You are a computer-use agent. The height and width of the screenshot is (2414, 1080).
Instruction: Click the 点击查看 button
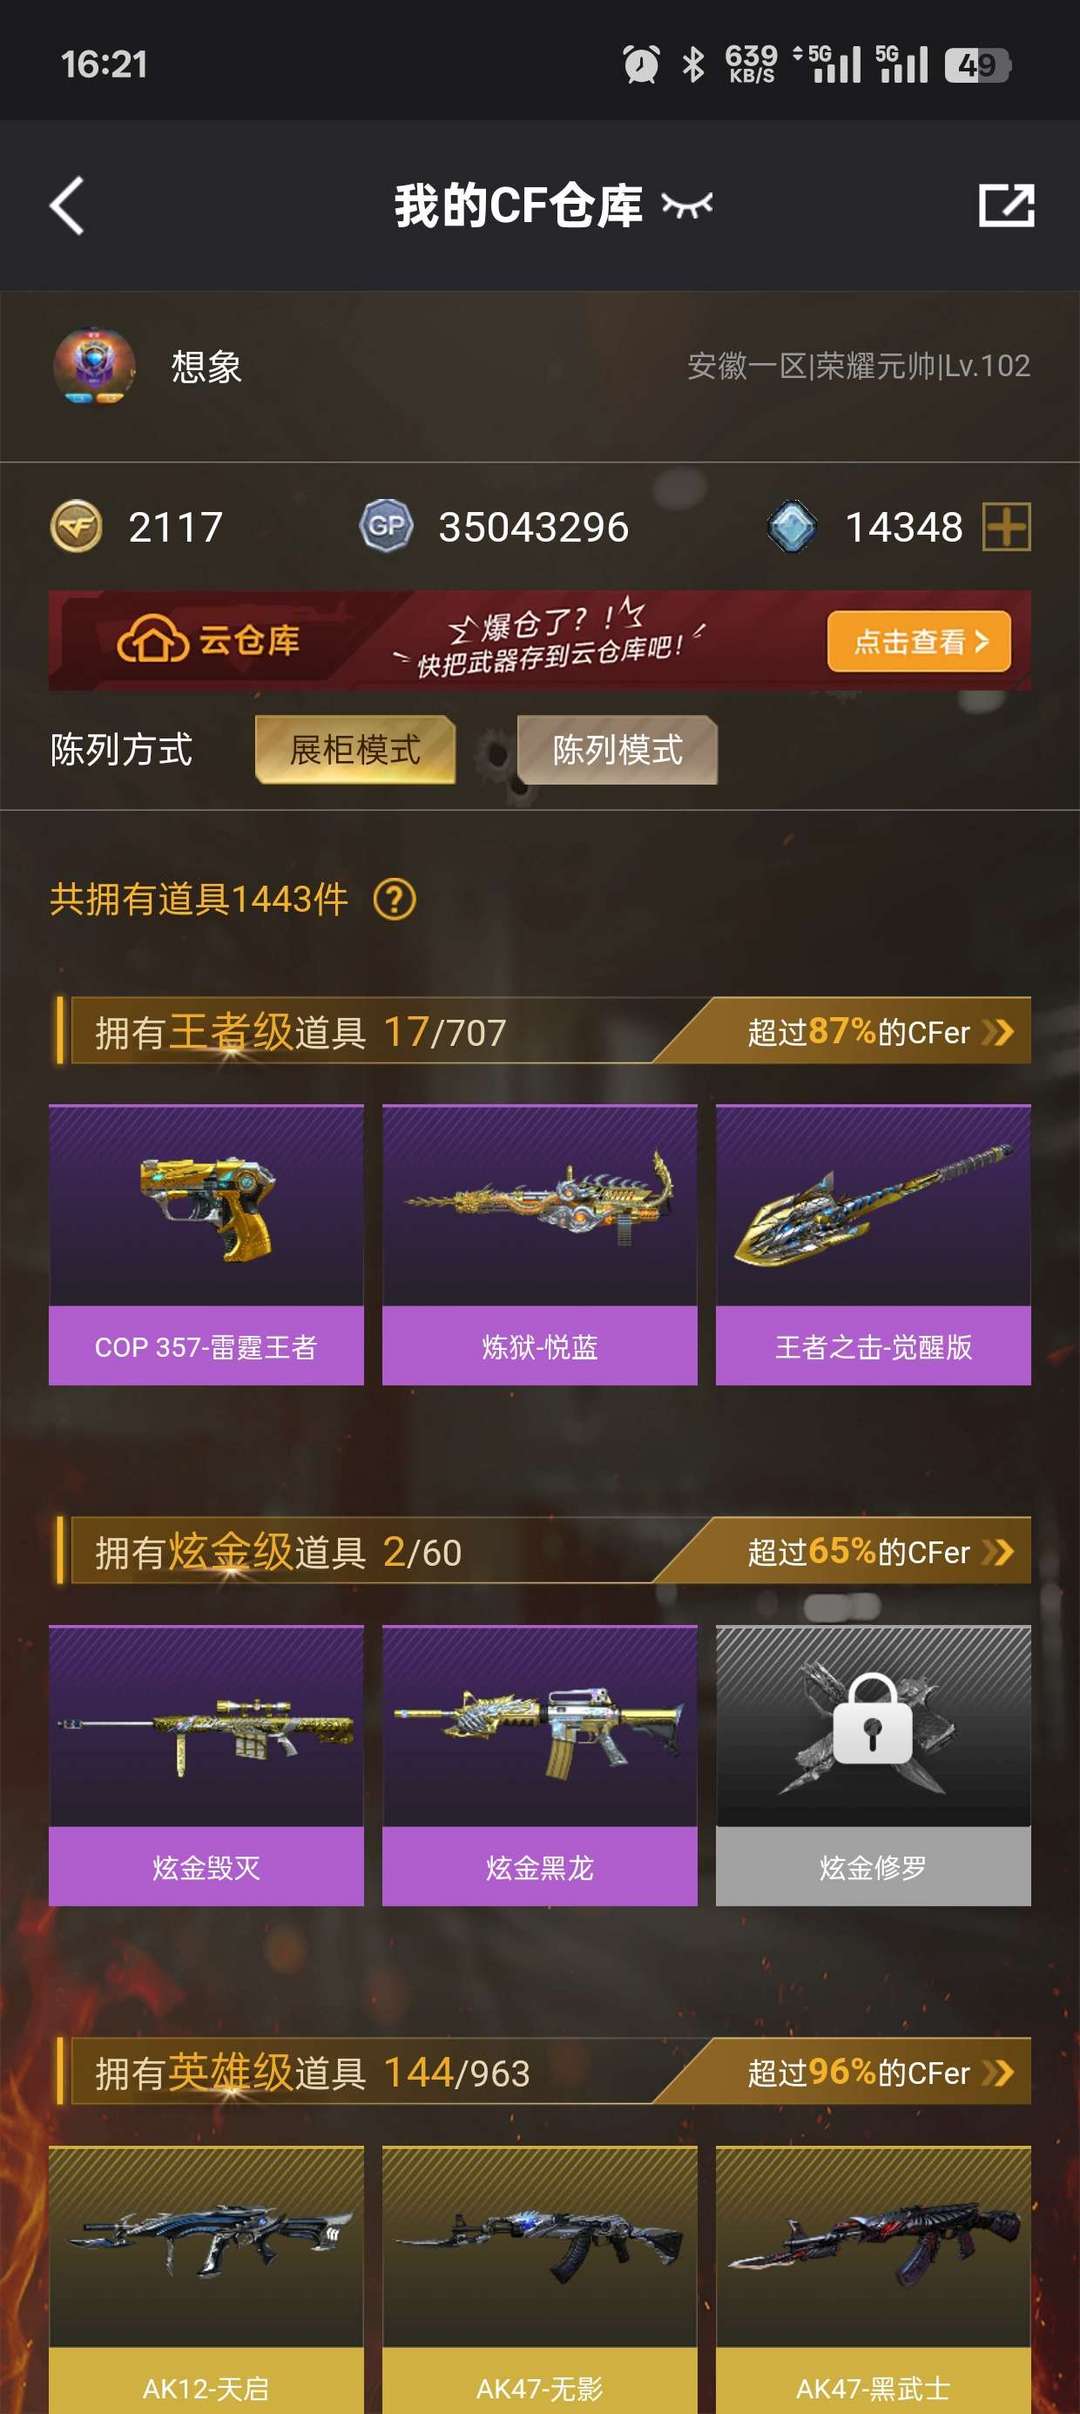[x=919, y=641]
